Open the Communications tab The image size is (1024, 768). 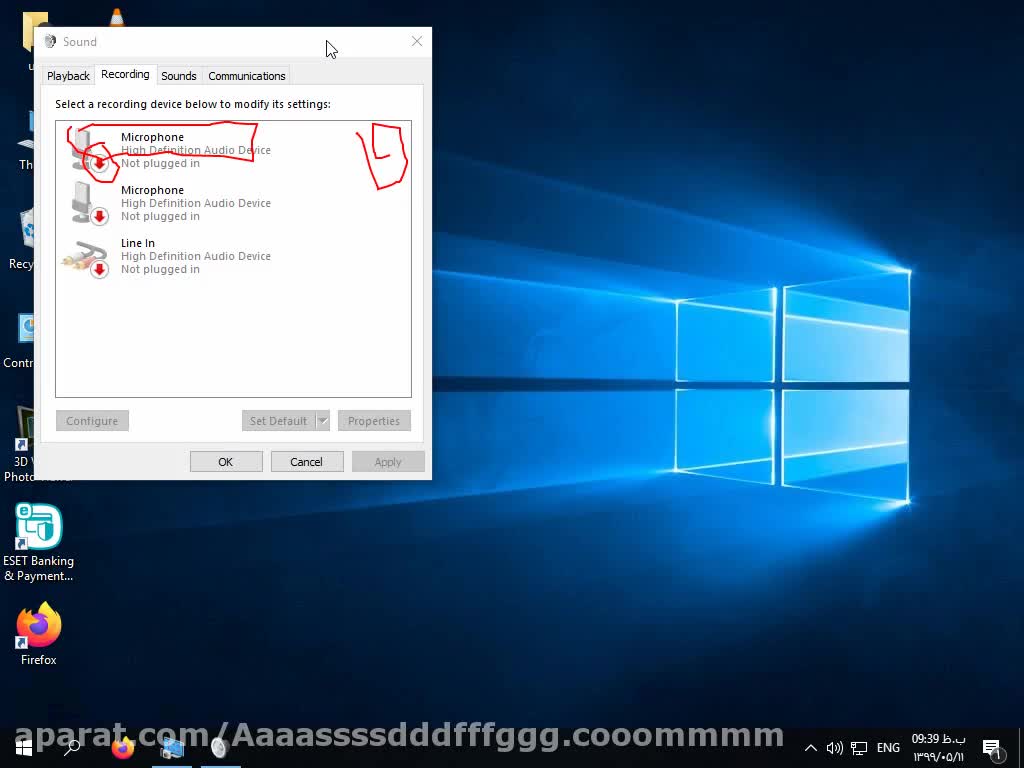pos(247,76)
